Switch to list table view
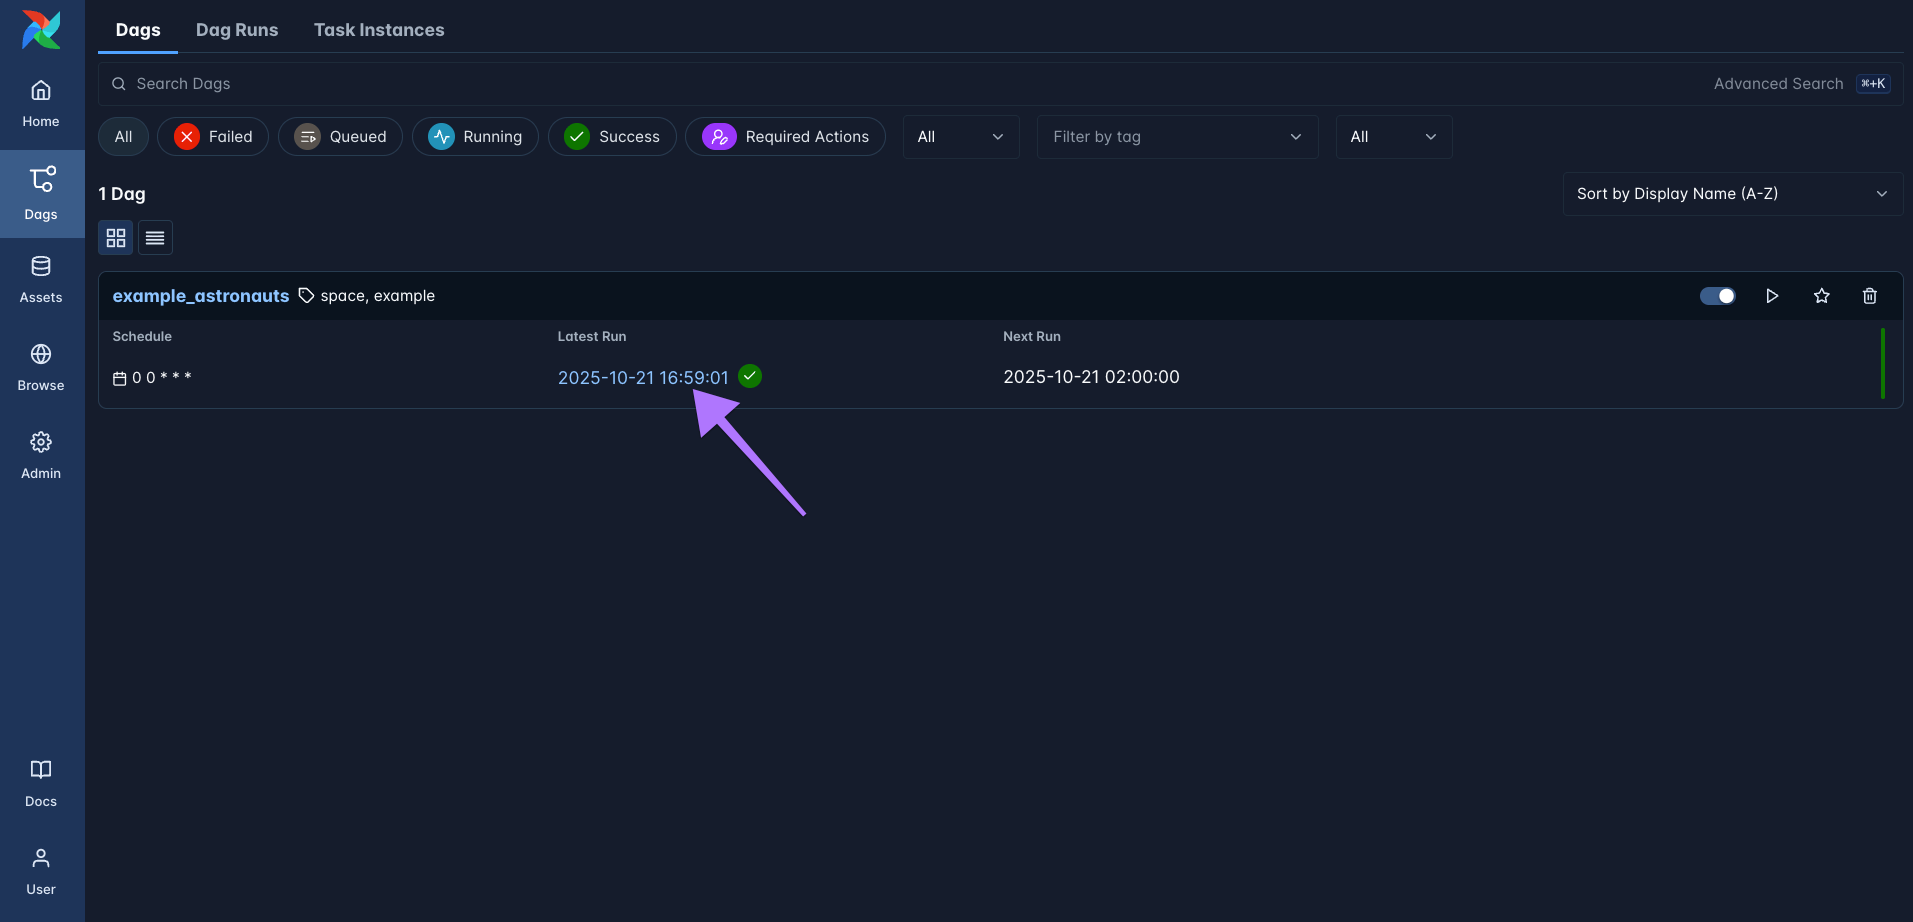Image resolution: width=1913 pixels, height=922 pixels. pos(155,238)
